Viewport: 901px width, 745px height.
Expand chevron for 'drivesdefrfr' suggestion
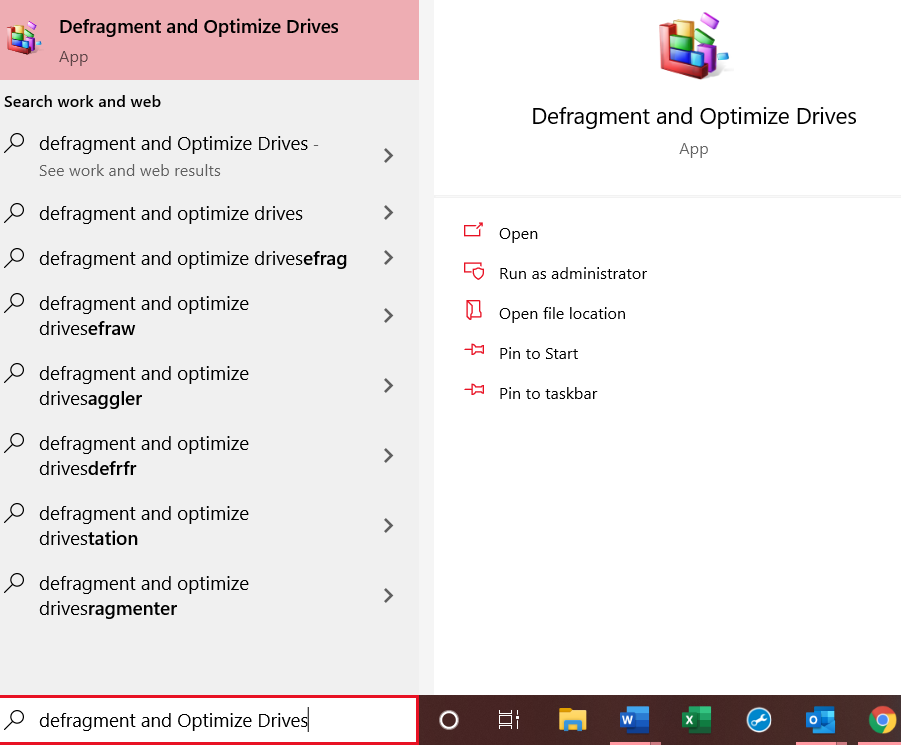pos(388,456)
